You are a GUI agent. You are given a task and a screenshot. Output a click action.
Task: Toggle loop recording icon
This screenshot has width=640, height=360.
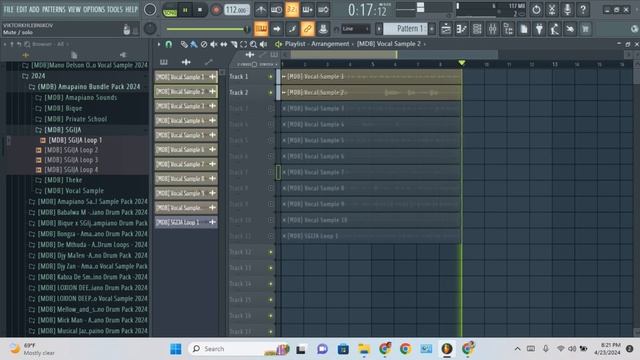point(323,10)
